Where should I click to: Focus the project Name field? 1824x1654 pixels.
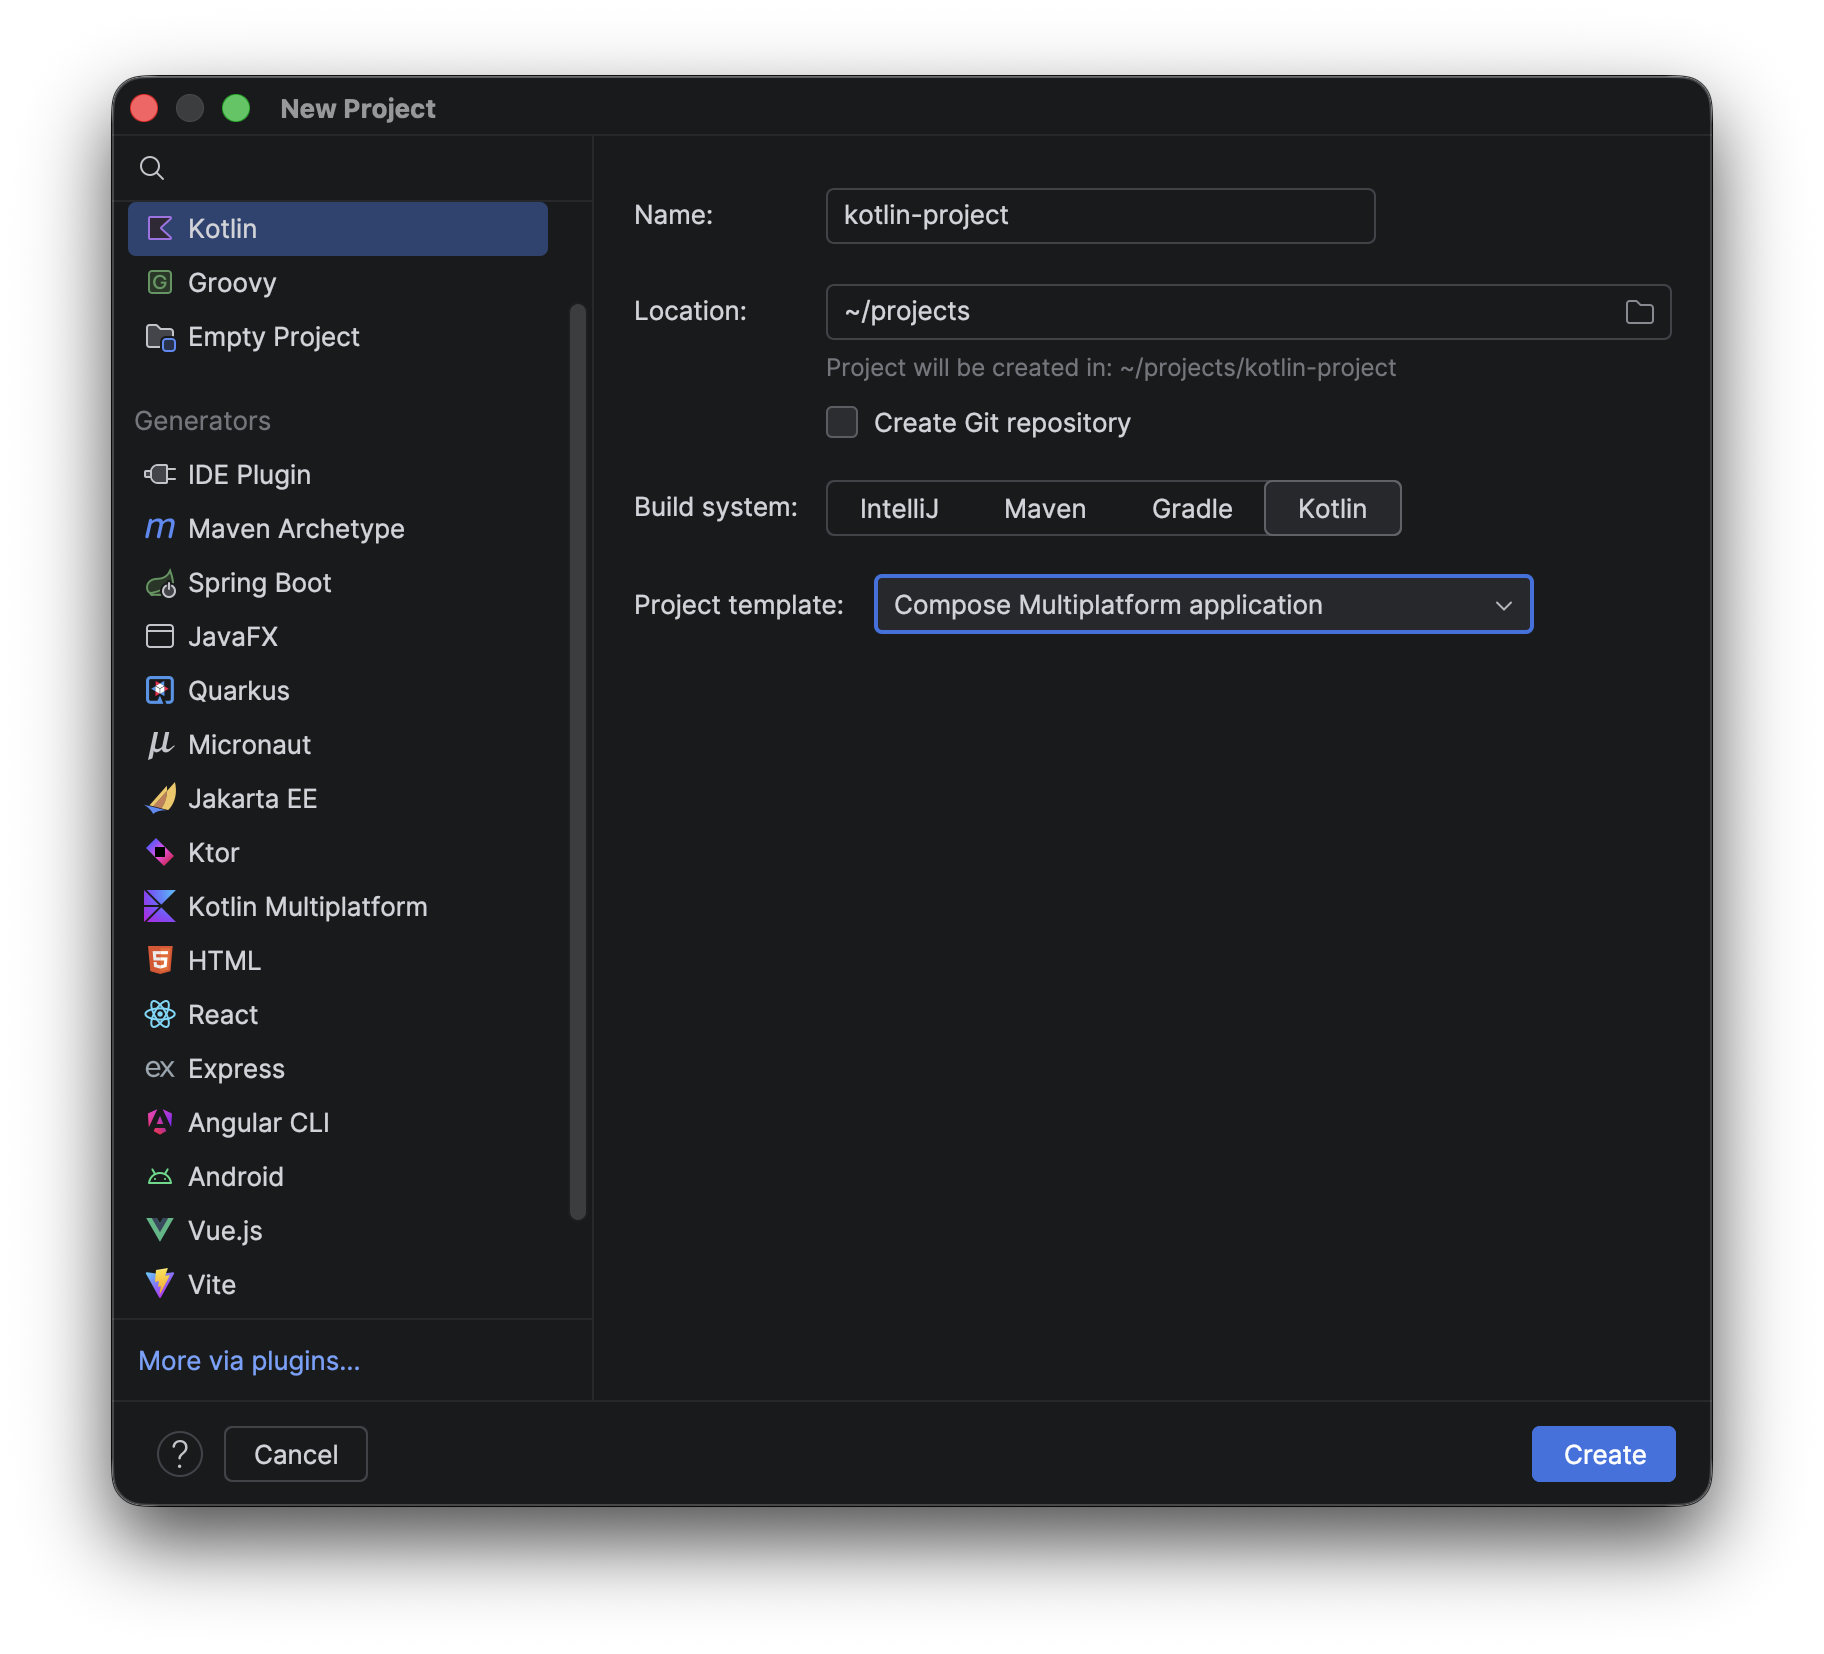point(1101,216)
